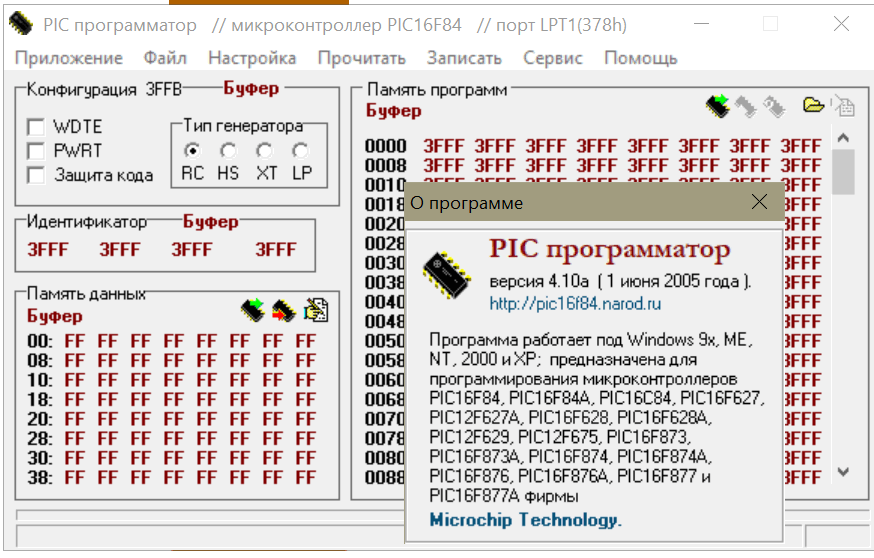Close the 'О программе' dialog
The width and height of the screenshot is (874, 558).
tap(759, 201)
